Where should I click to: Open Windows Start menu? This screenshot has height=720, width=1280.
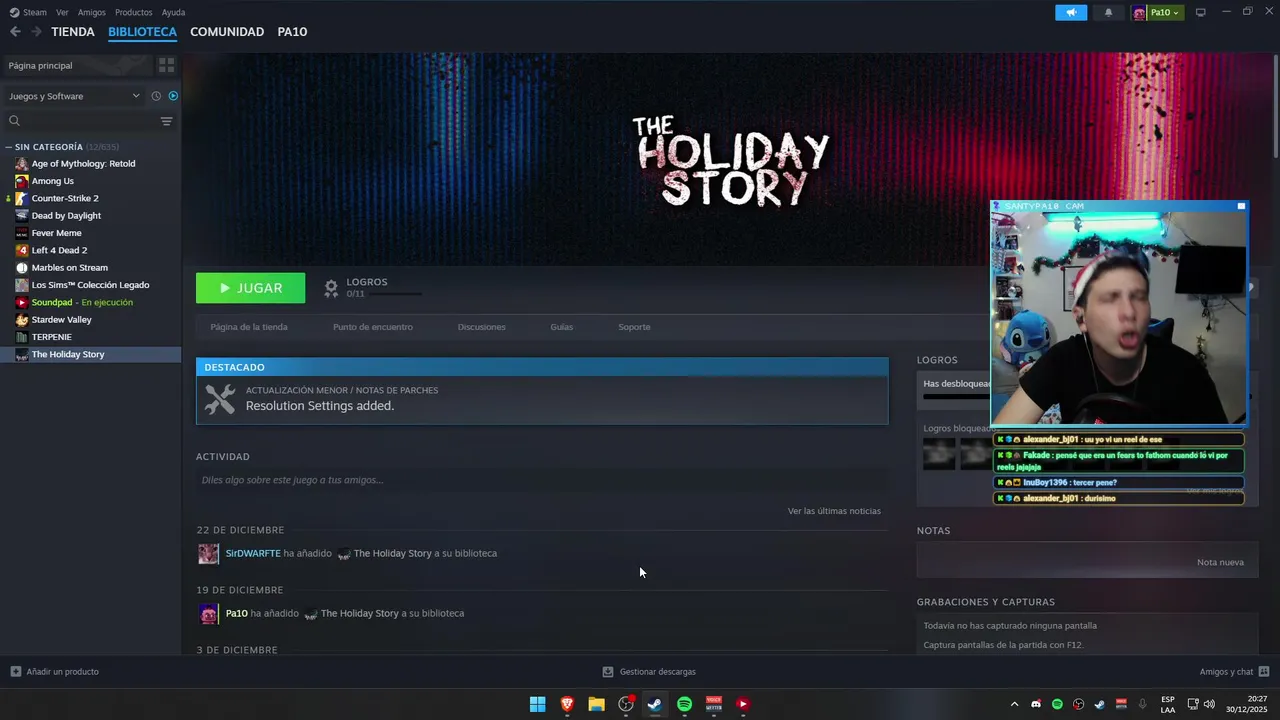click(537, 704)
